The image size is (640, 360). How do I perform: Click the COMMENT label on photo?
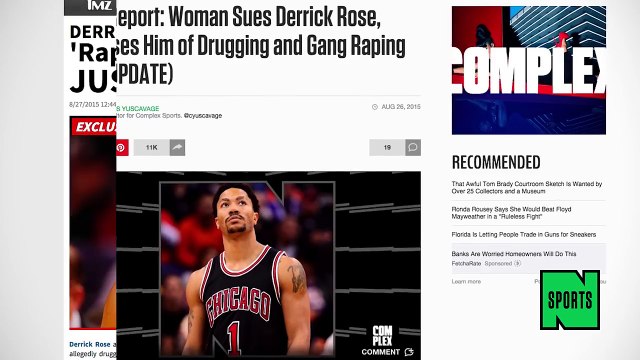tap(380, 352)
